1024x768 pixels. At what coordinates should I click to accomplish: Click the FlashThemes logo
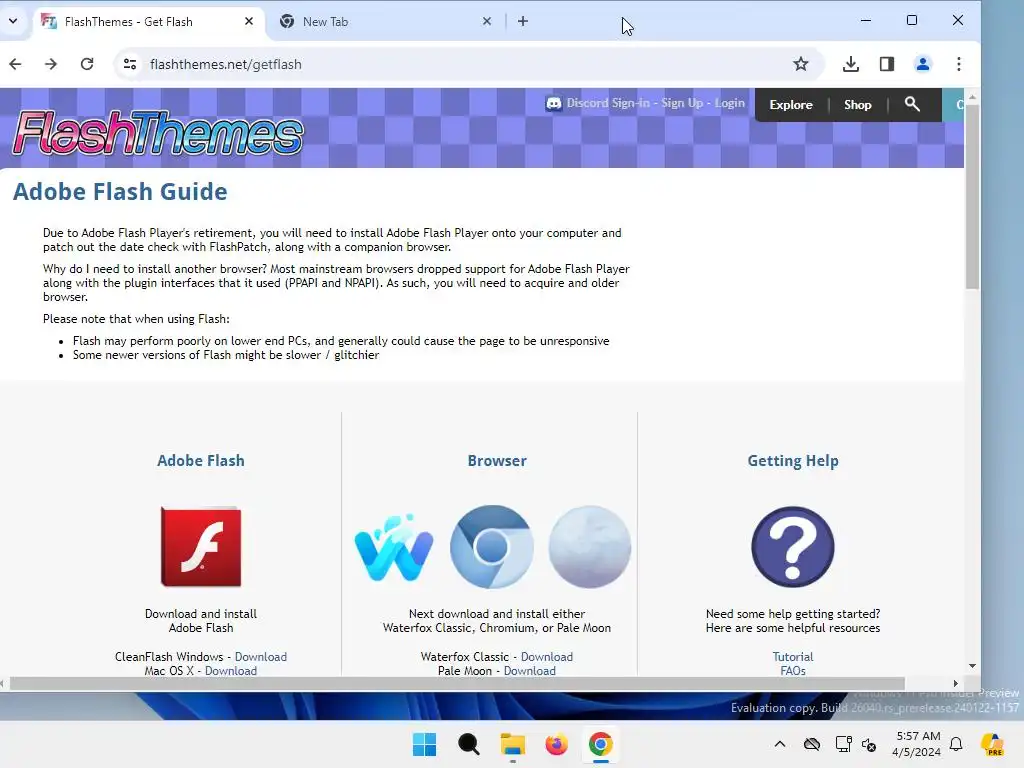[158, 133]
